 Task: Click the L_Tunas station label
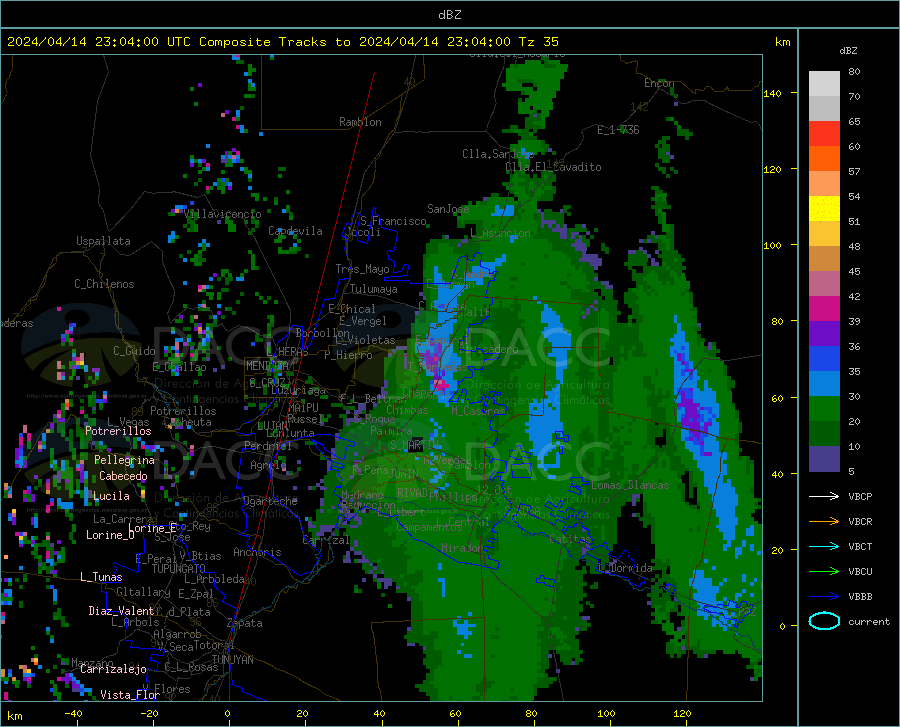pos(101,577)
